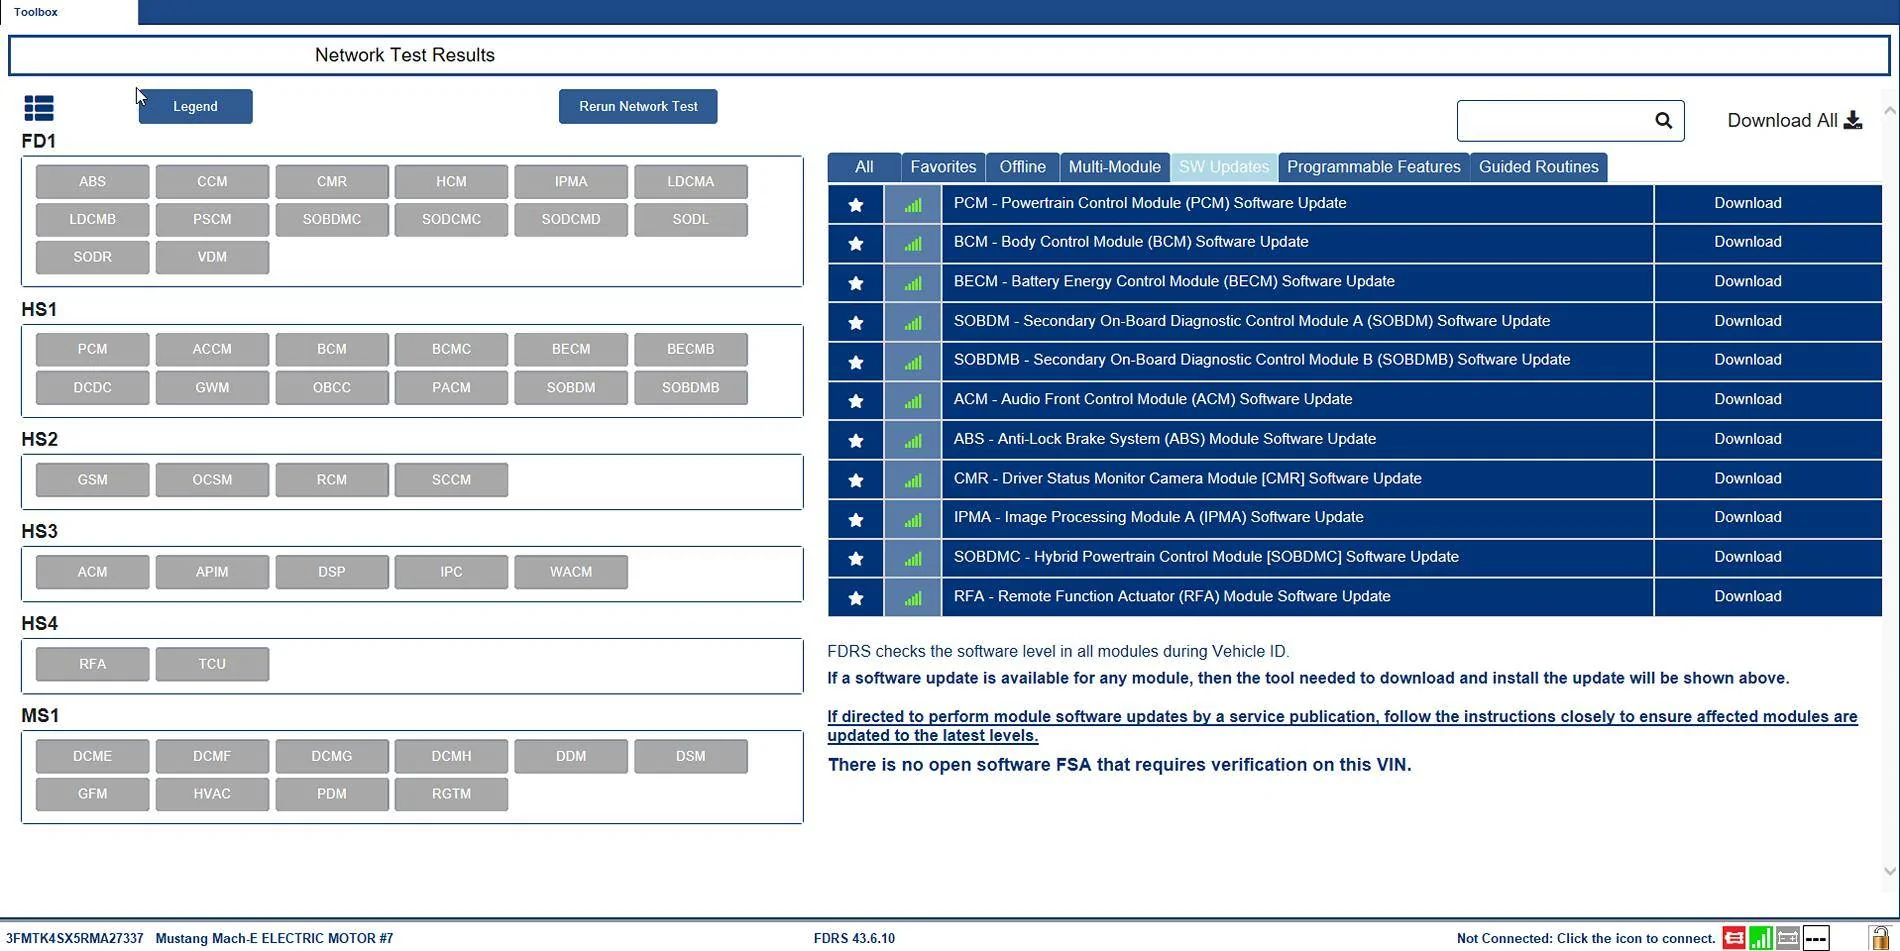Select the PCM module in HS1
The image size is (1900, 951).
click(x=92, y=350)
